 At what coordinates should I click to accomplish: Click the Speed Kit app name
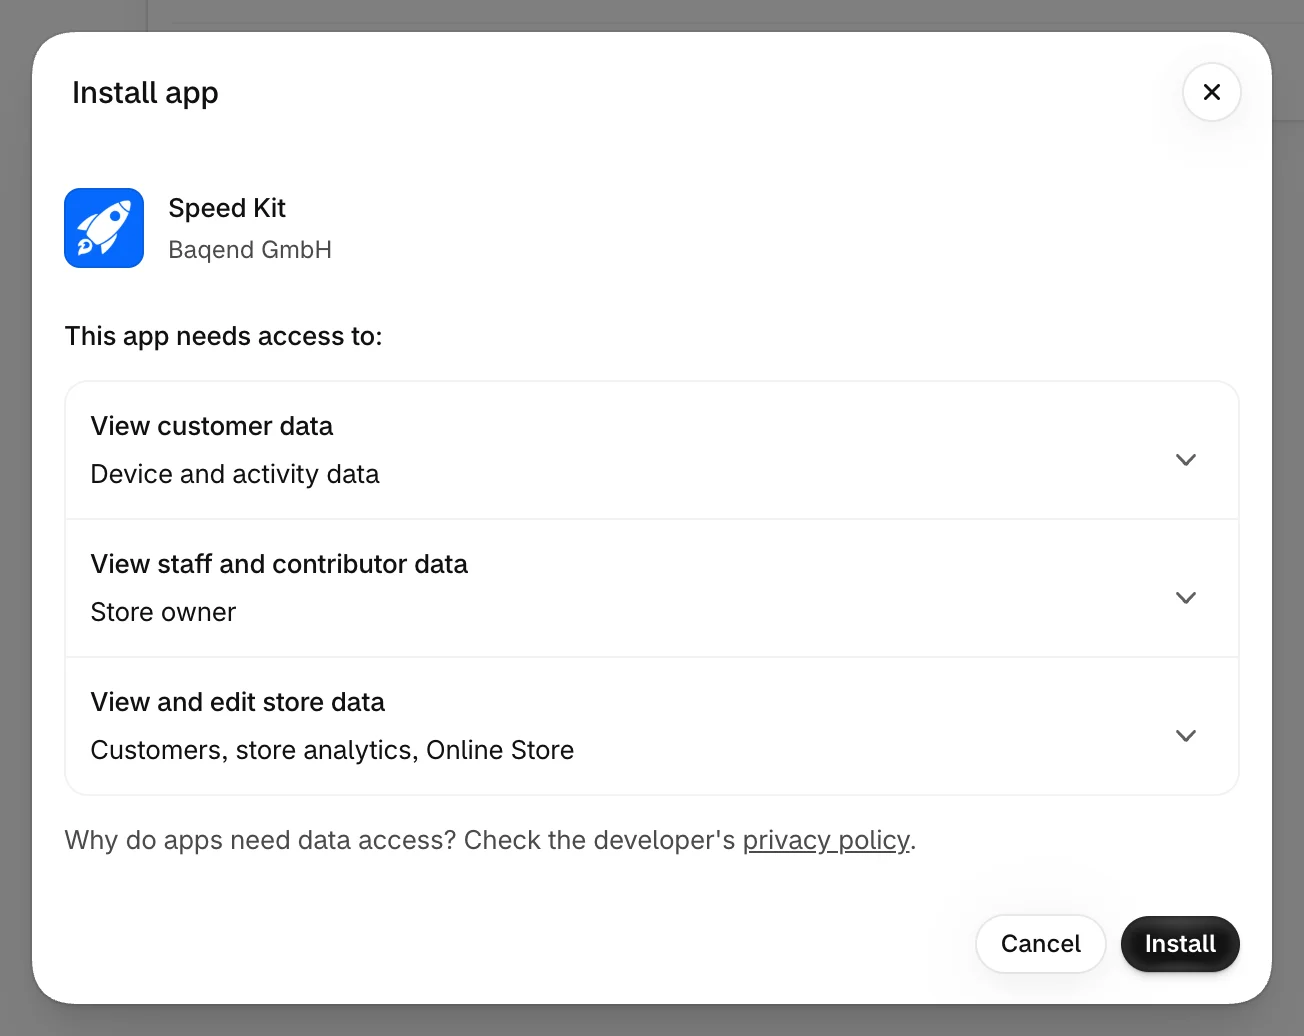click(227, 208)
